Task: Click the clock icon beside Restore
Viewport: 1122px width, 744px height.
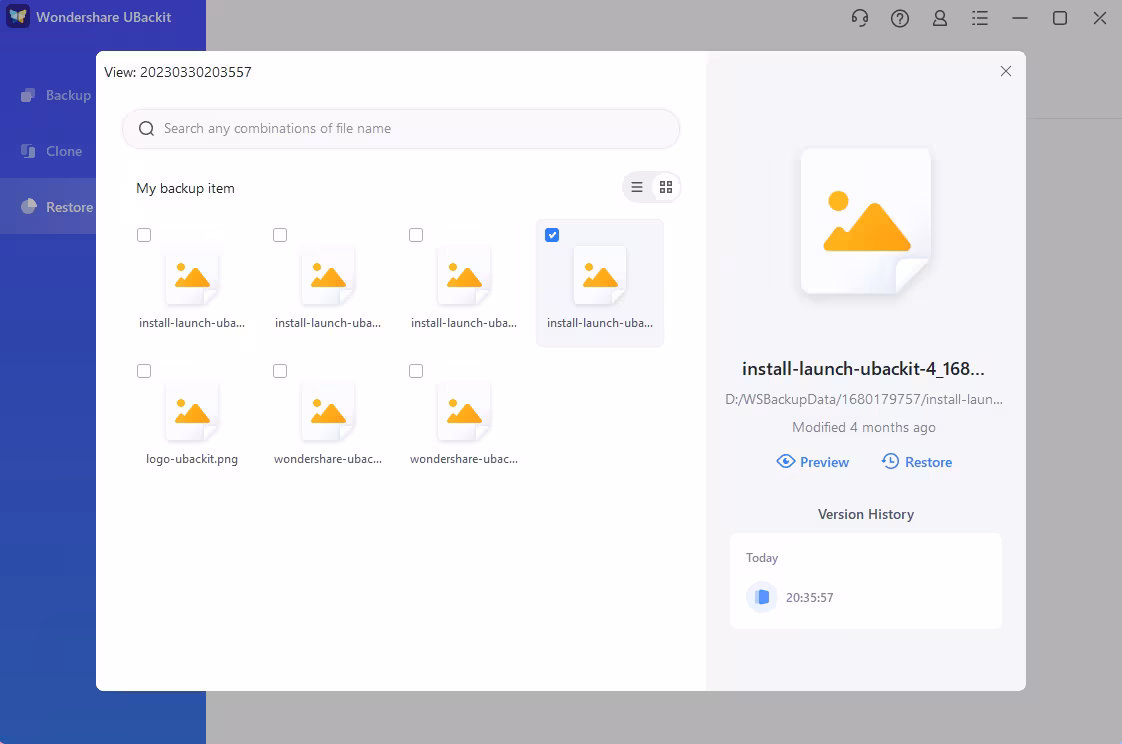Action: 890,461
